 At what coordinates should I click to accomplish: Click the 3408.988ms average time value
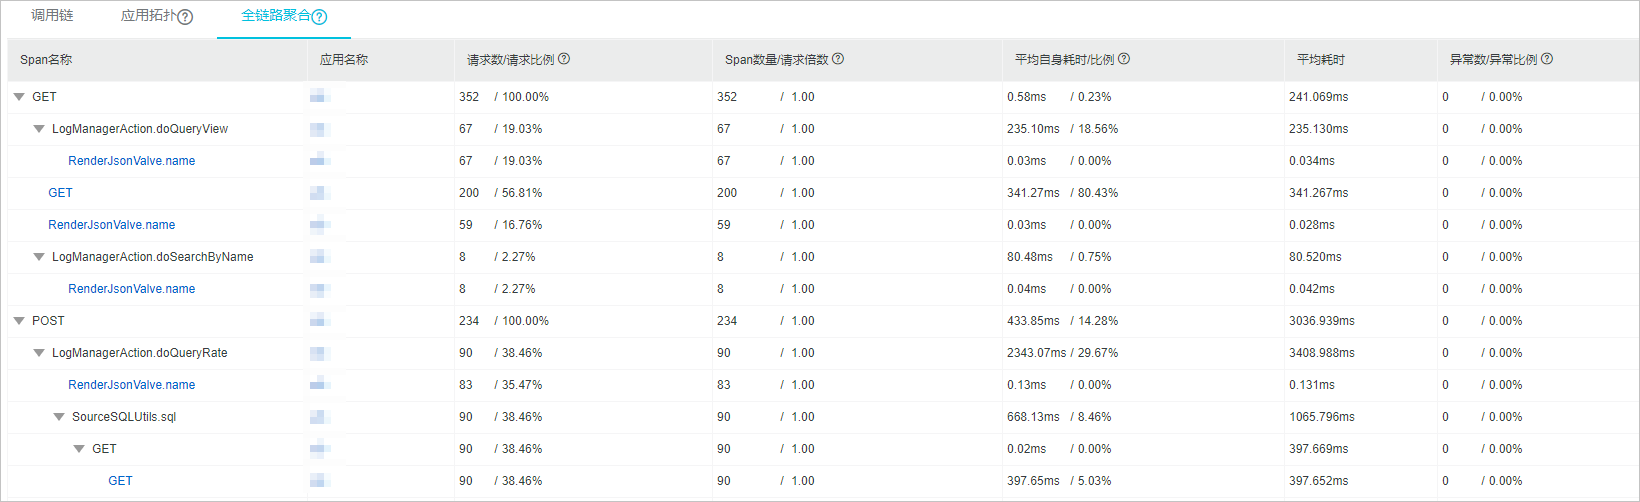[1322, 353]
